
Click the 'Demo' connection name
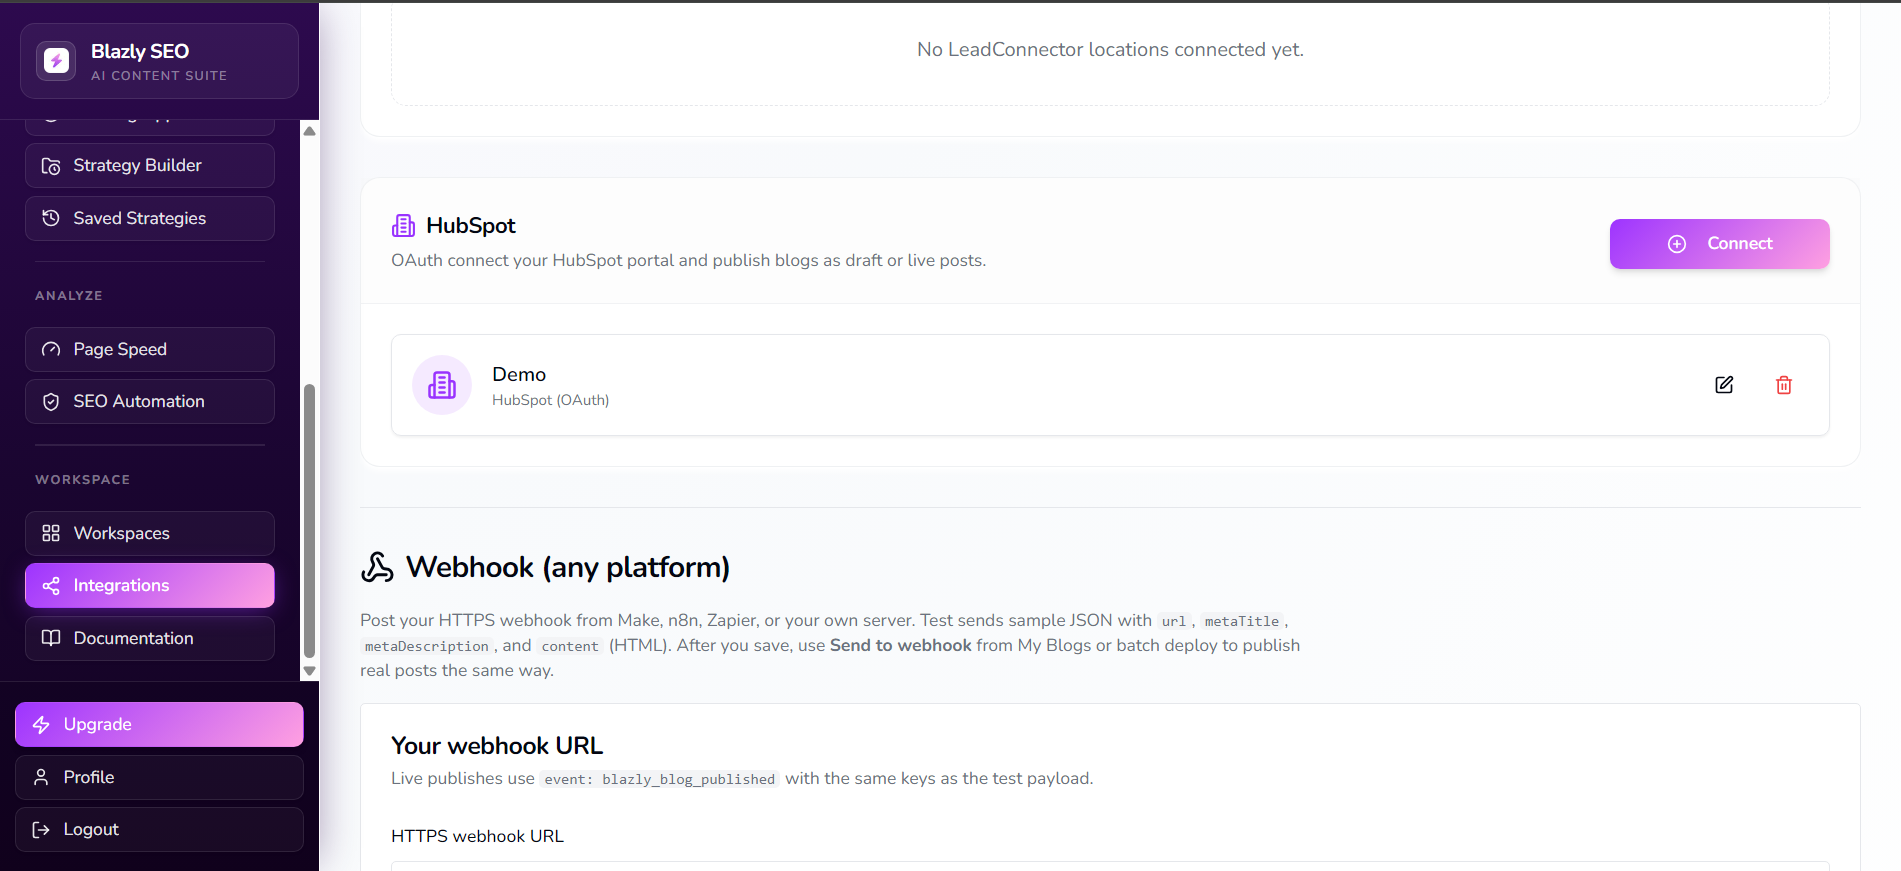coord(519,374)
